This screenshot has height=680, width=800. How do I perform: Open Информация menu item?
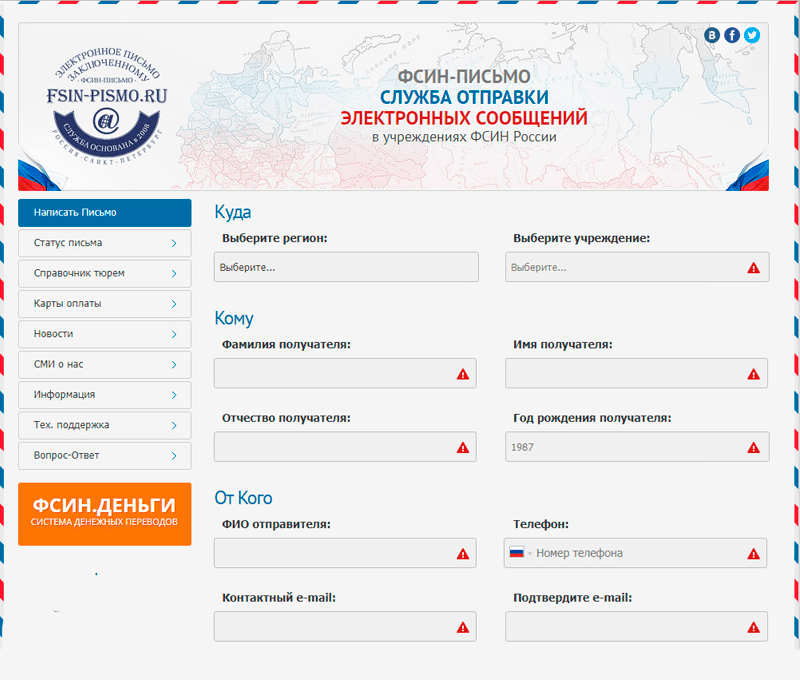(x=105, y=395)
